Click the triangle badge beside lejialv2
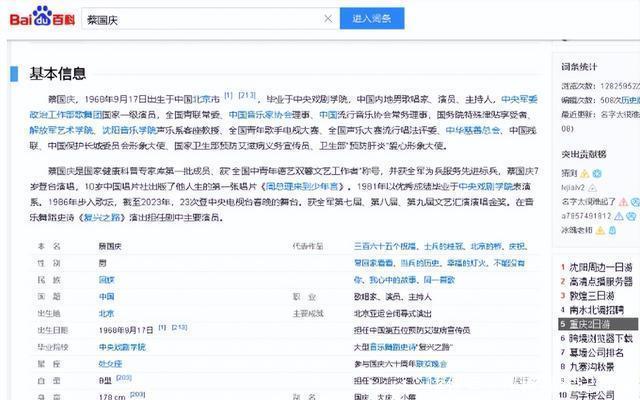Screen dimensions: 640x400 [x=593, y=188]
